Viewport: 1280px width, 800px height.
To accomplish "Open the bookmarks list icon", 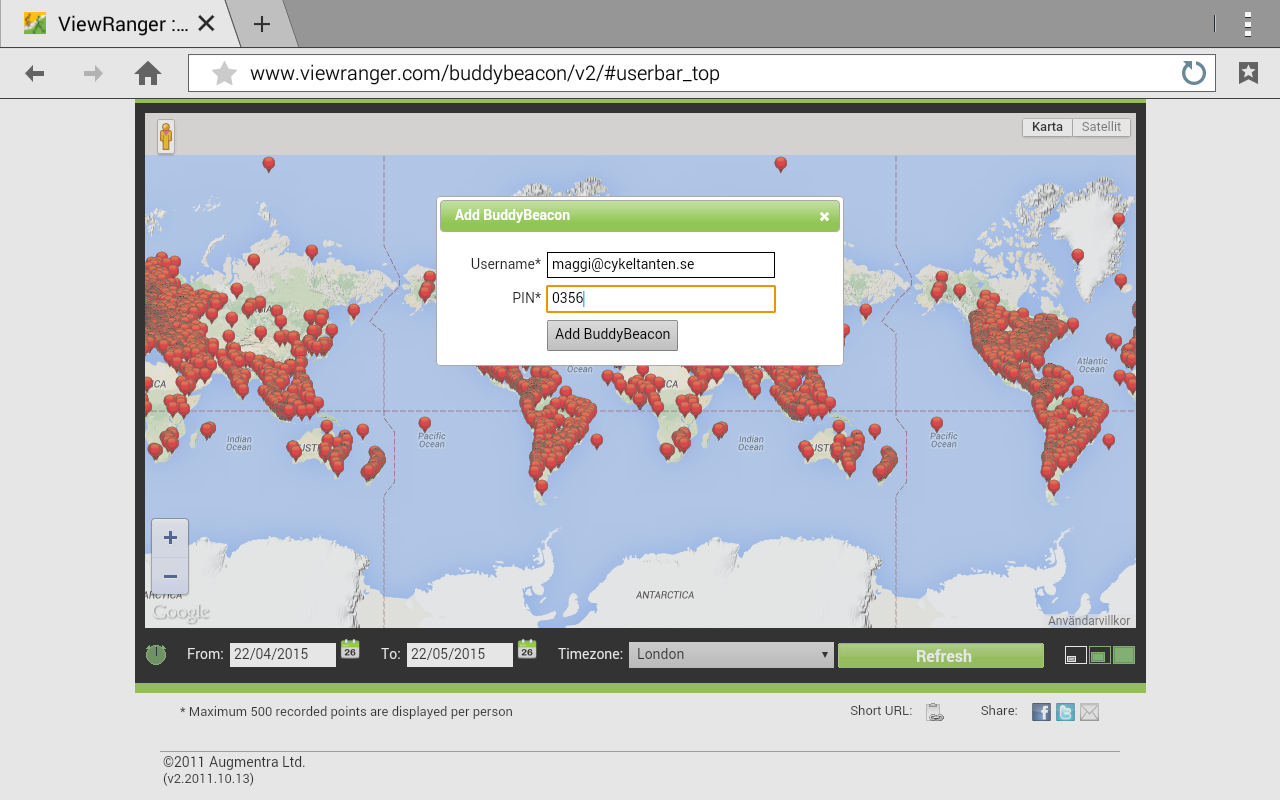I will click(x=1248, y=73).
